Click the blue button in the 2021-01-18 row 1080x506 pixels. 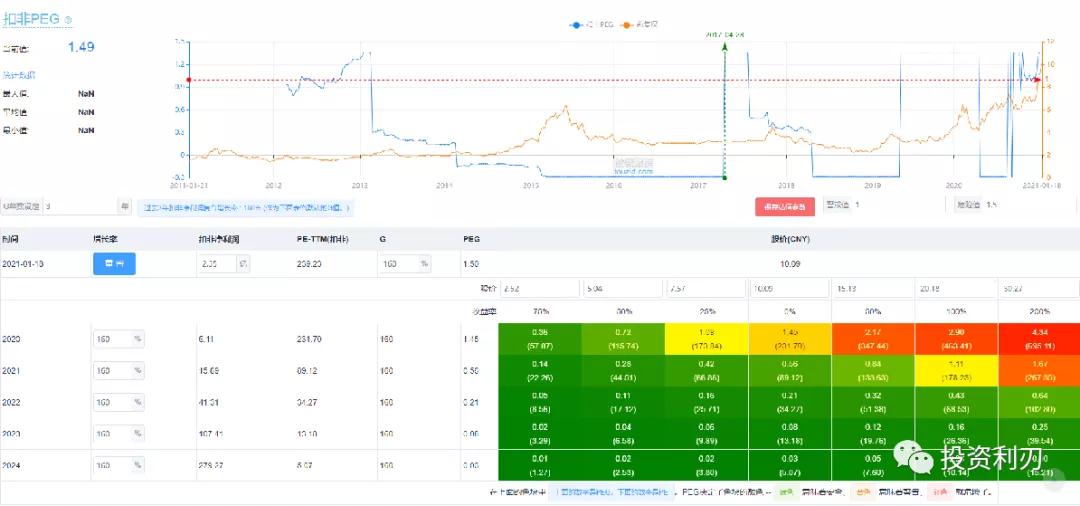pyautogui.click(x=114, y=264)
